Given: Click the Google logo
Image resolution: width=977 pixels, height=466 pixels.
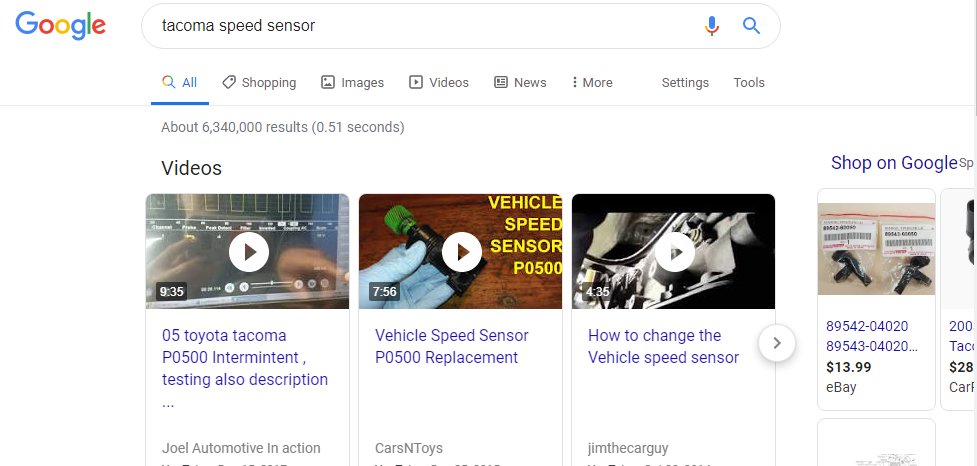Looking at the screenshot, I should pos(60,26).
